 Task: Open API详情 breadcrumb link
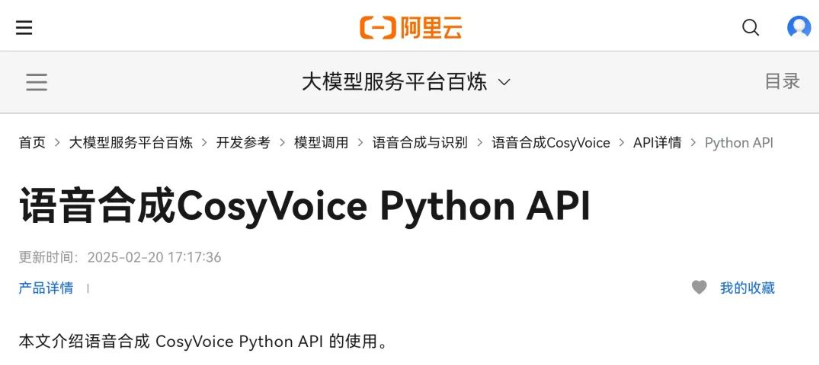coord(657,143)
